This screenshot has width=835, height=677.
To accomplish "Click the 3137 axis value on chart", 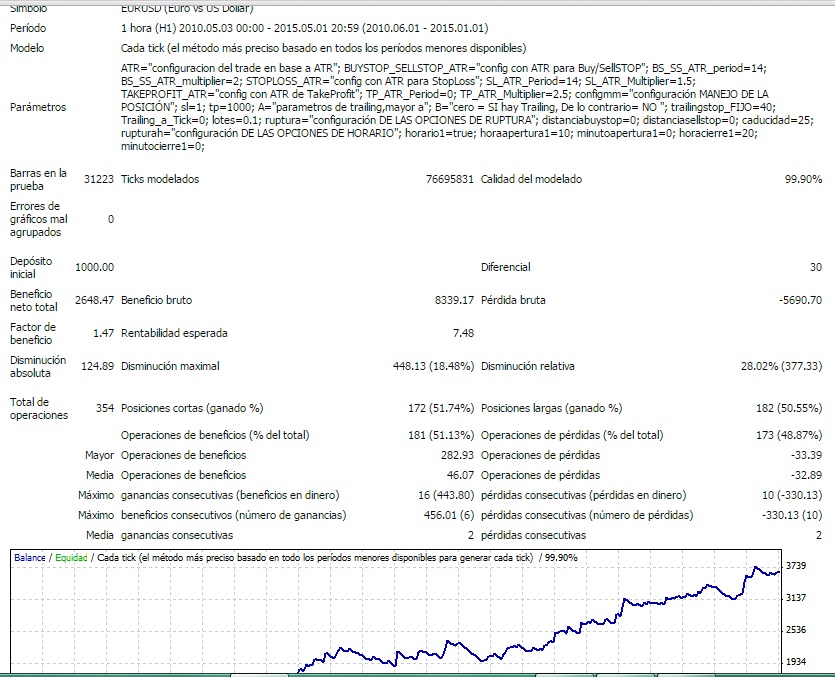I will click(794, 598).
